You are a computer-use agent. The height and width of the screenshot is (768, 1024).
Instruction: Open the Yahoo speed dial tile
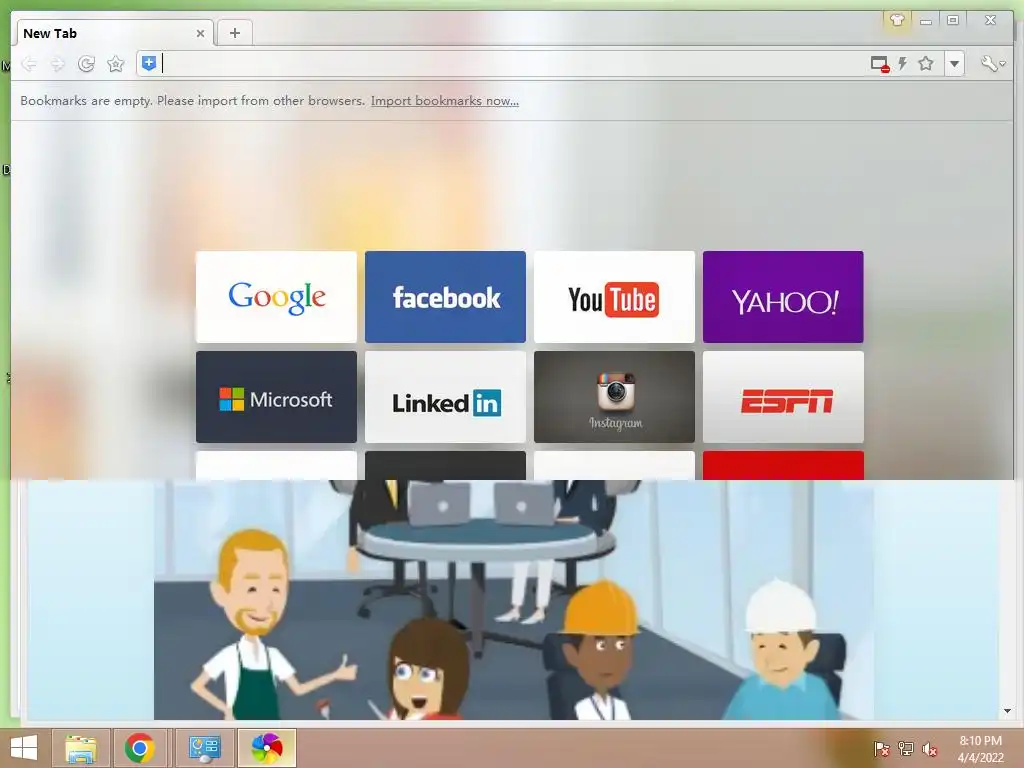(783, 296)
